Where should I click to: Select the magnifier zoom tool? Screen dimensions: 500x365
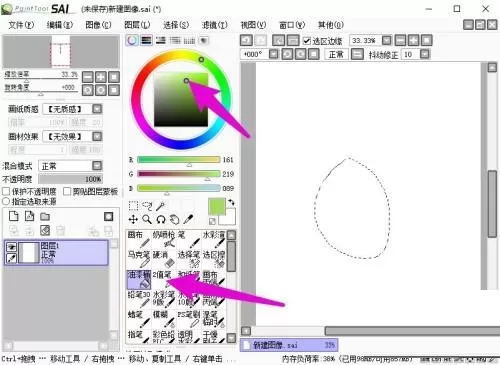click(x=147, y=219)
